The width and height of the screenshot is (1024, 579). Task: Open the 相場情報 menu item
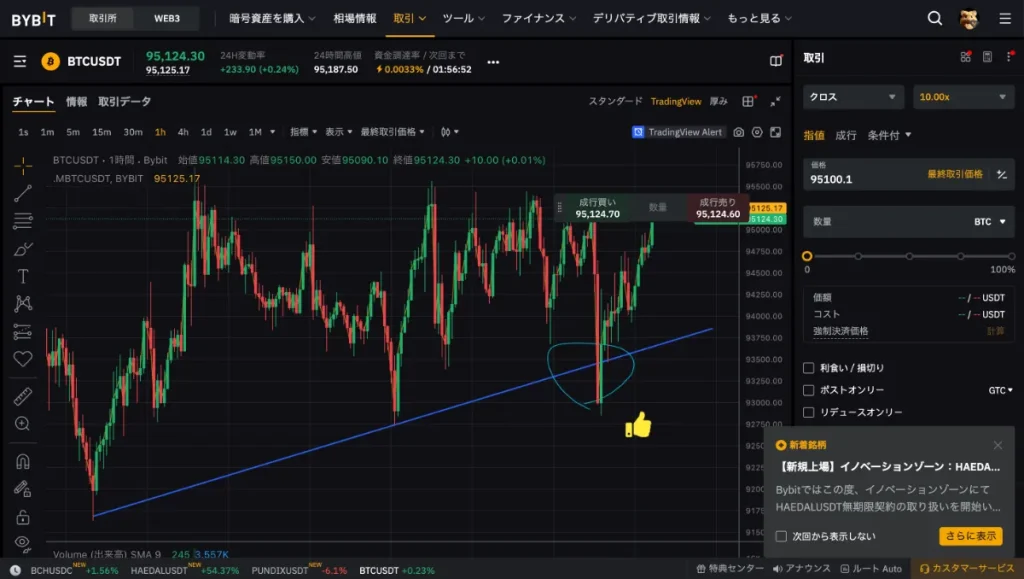[355, 18]
